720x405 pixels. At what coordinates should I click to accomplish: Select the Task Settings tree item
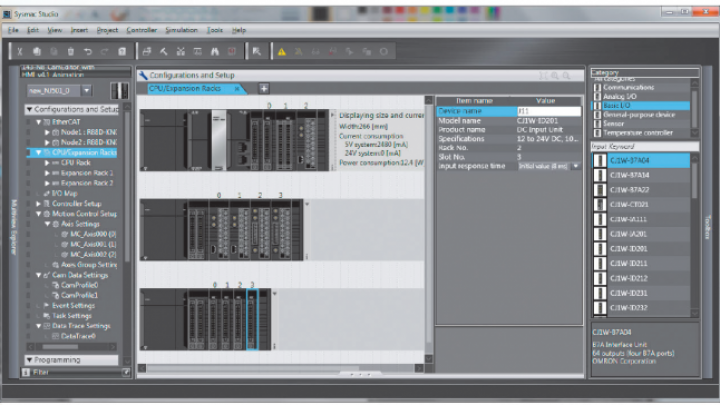[x=72, y=316]
